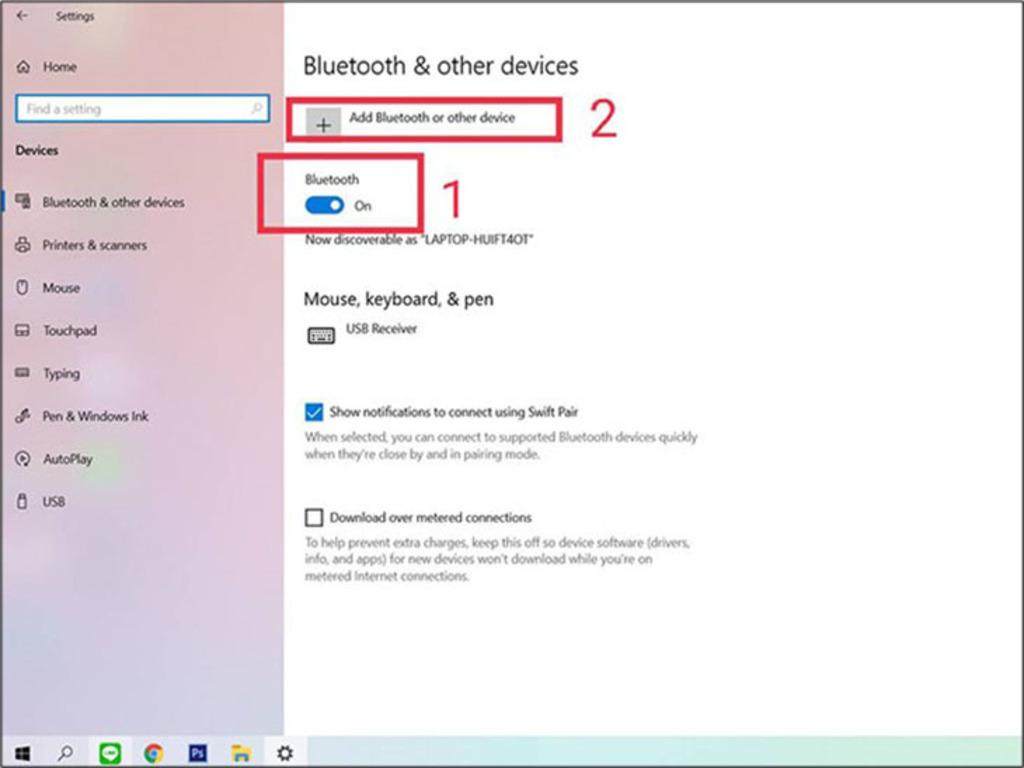Screen dimensions: 1024x768
Task: Click the search magnifier in Find a setting
Action: (256, 109)
